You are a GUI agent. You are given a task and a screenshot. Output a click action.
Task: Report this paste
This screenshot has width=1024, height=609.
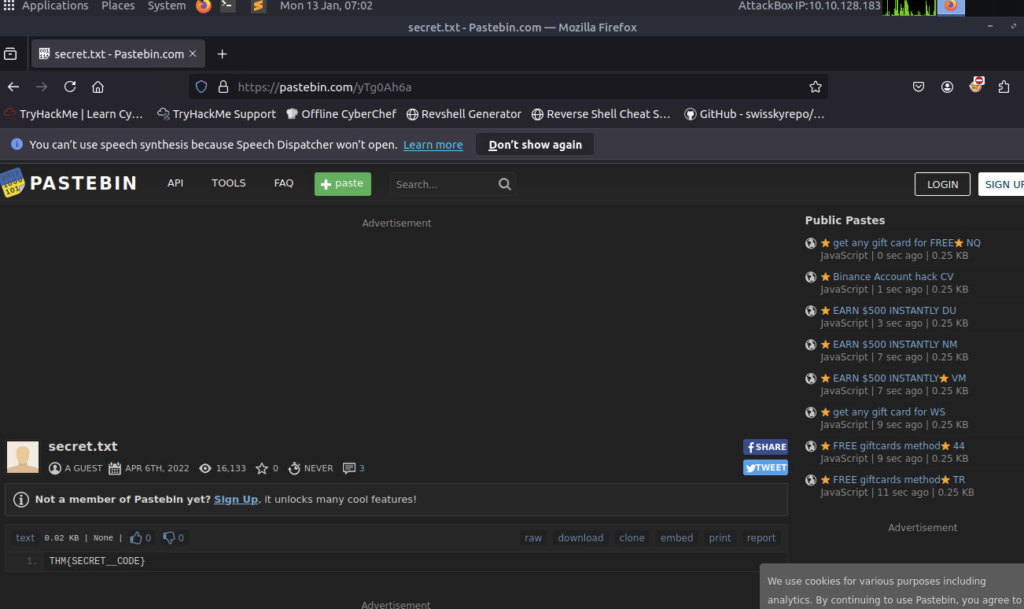click(x=761, y=538)
